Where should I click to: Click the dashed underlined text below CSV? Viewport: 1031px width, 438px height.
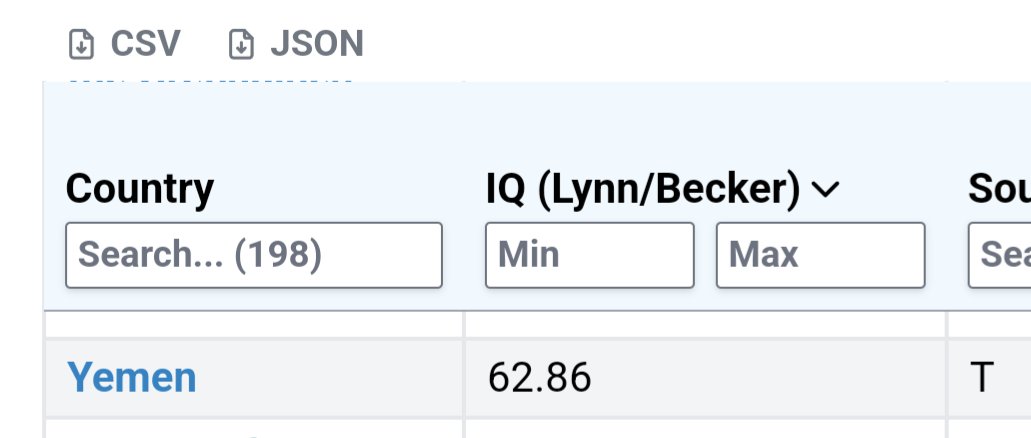210,82
